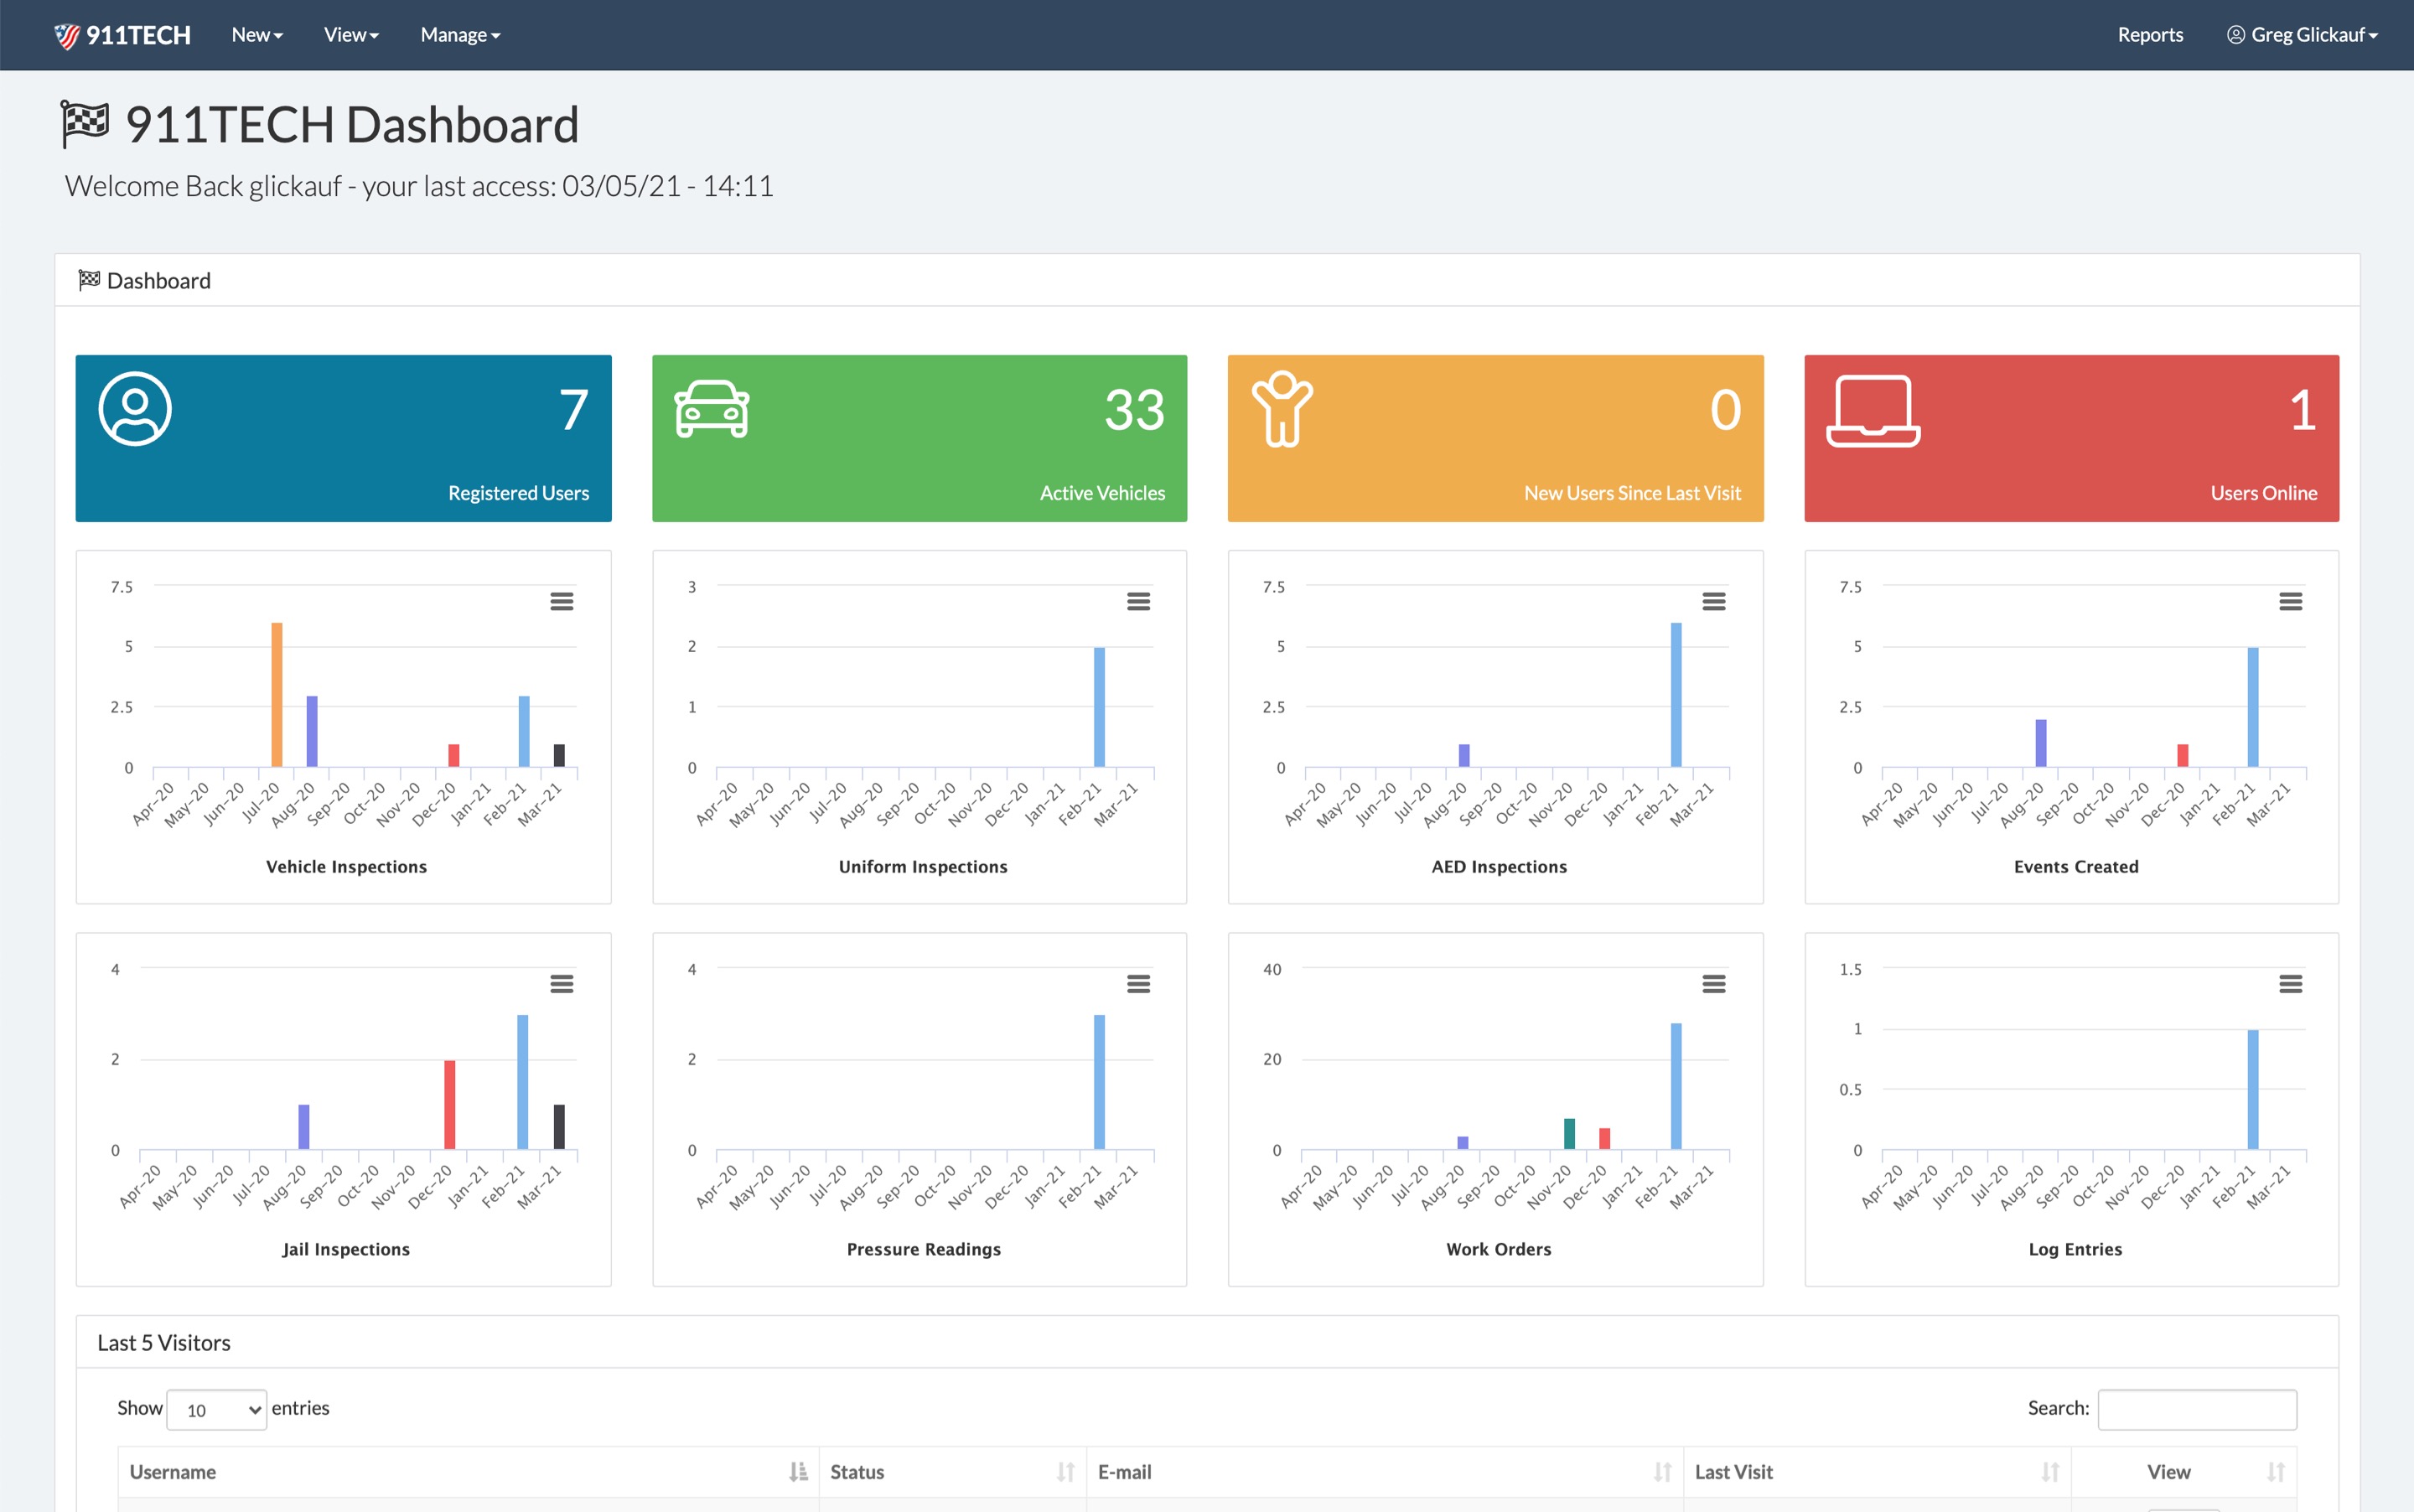Click the Active Vehicles car icon
The height and width of the screenshot is (1512, 2414).
pyautogui.click(x=711, y=409)
